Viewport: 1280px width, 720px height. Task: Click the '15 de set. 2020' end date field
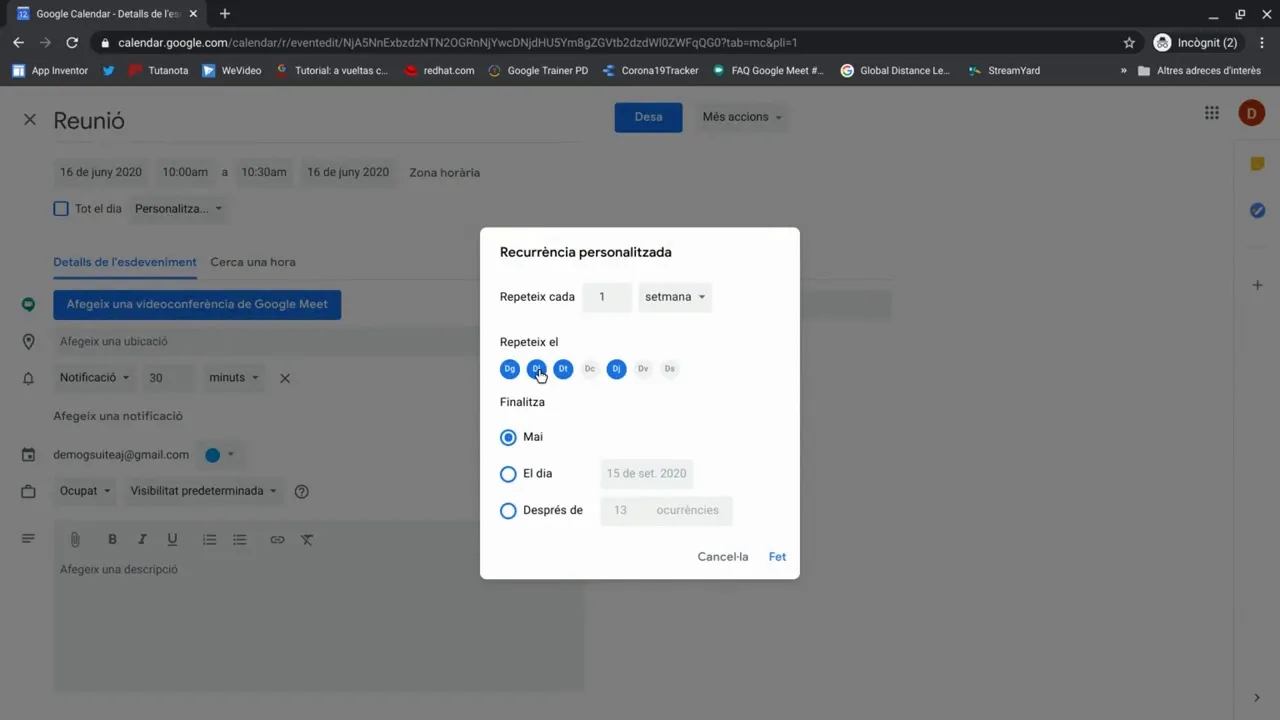(646, 474)
